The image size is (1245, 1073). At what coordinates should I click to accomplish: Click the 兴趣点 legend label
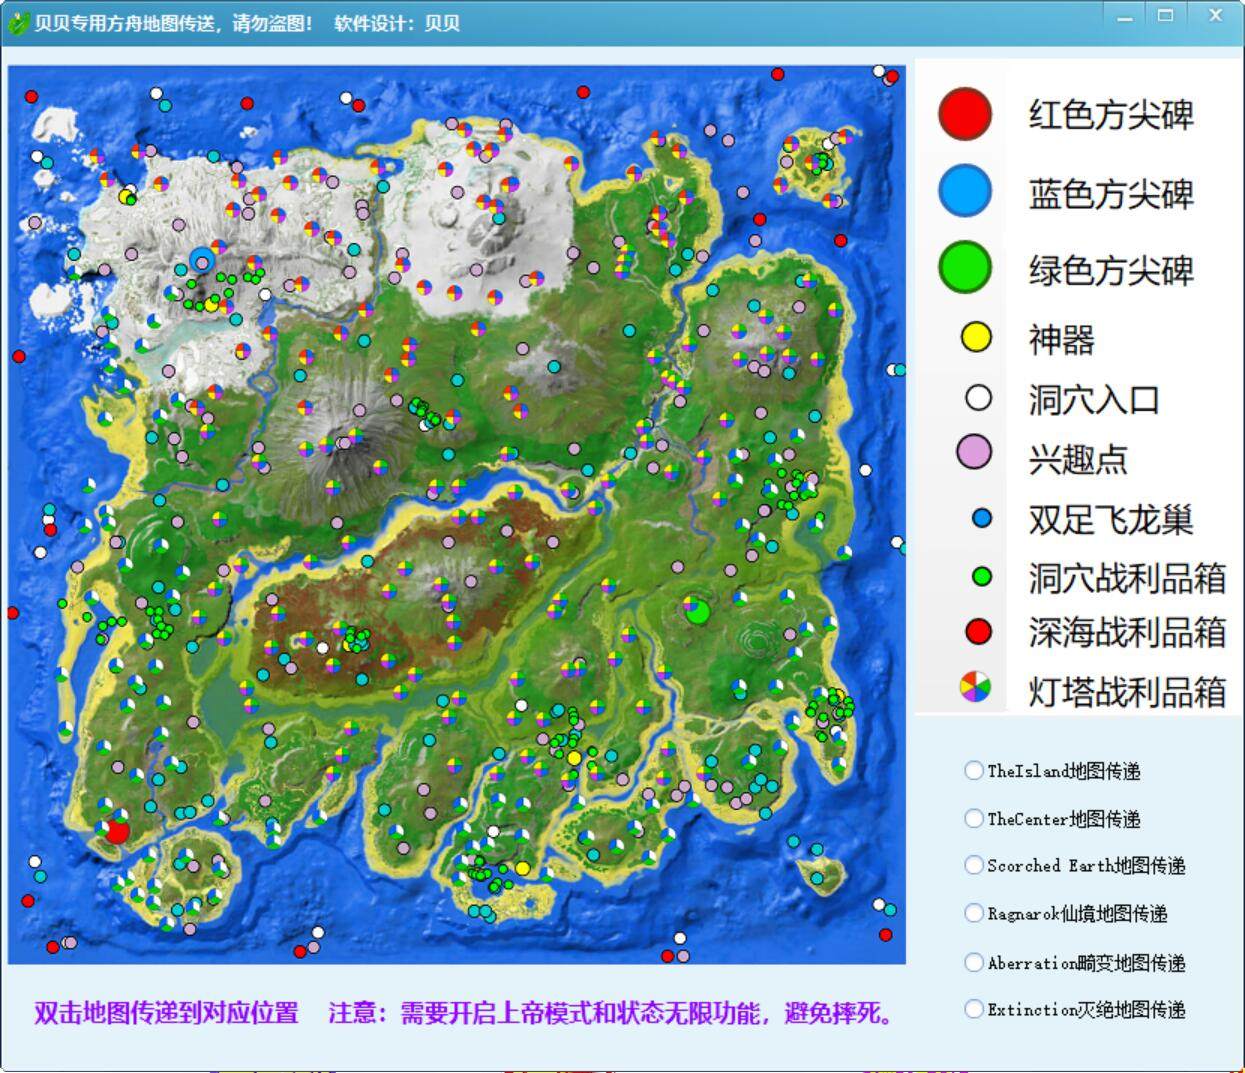(1078, 459)
